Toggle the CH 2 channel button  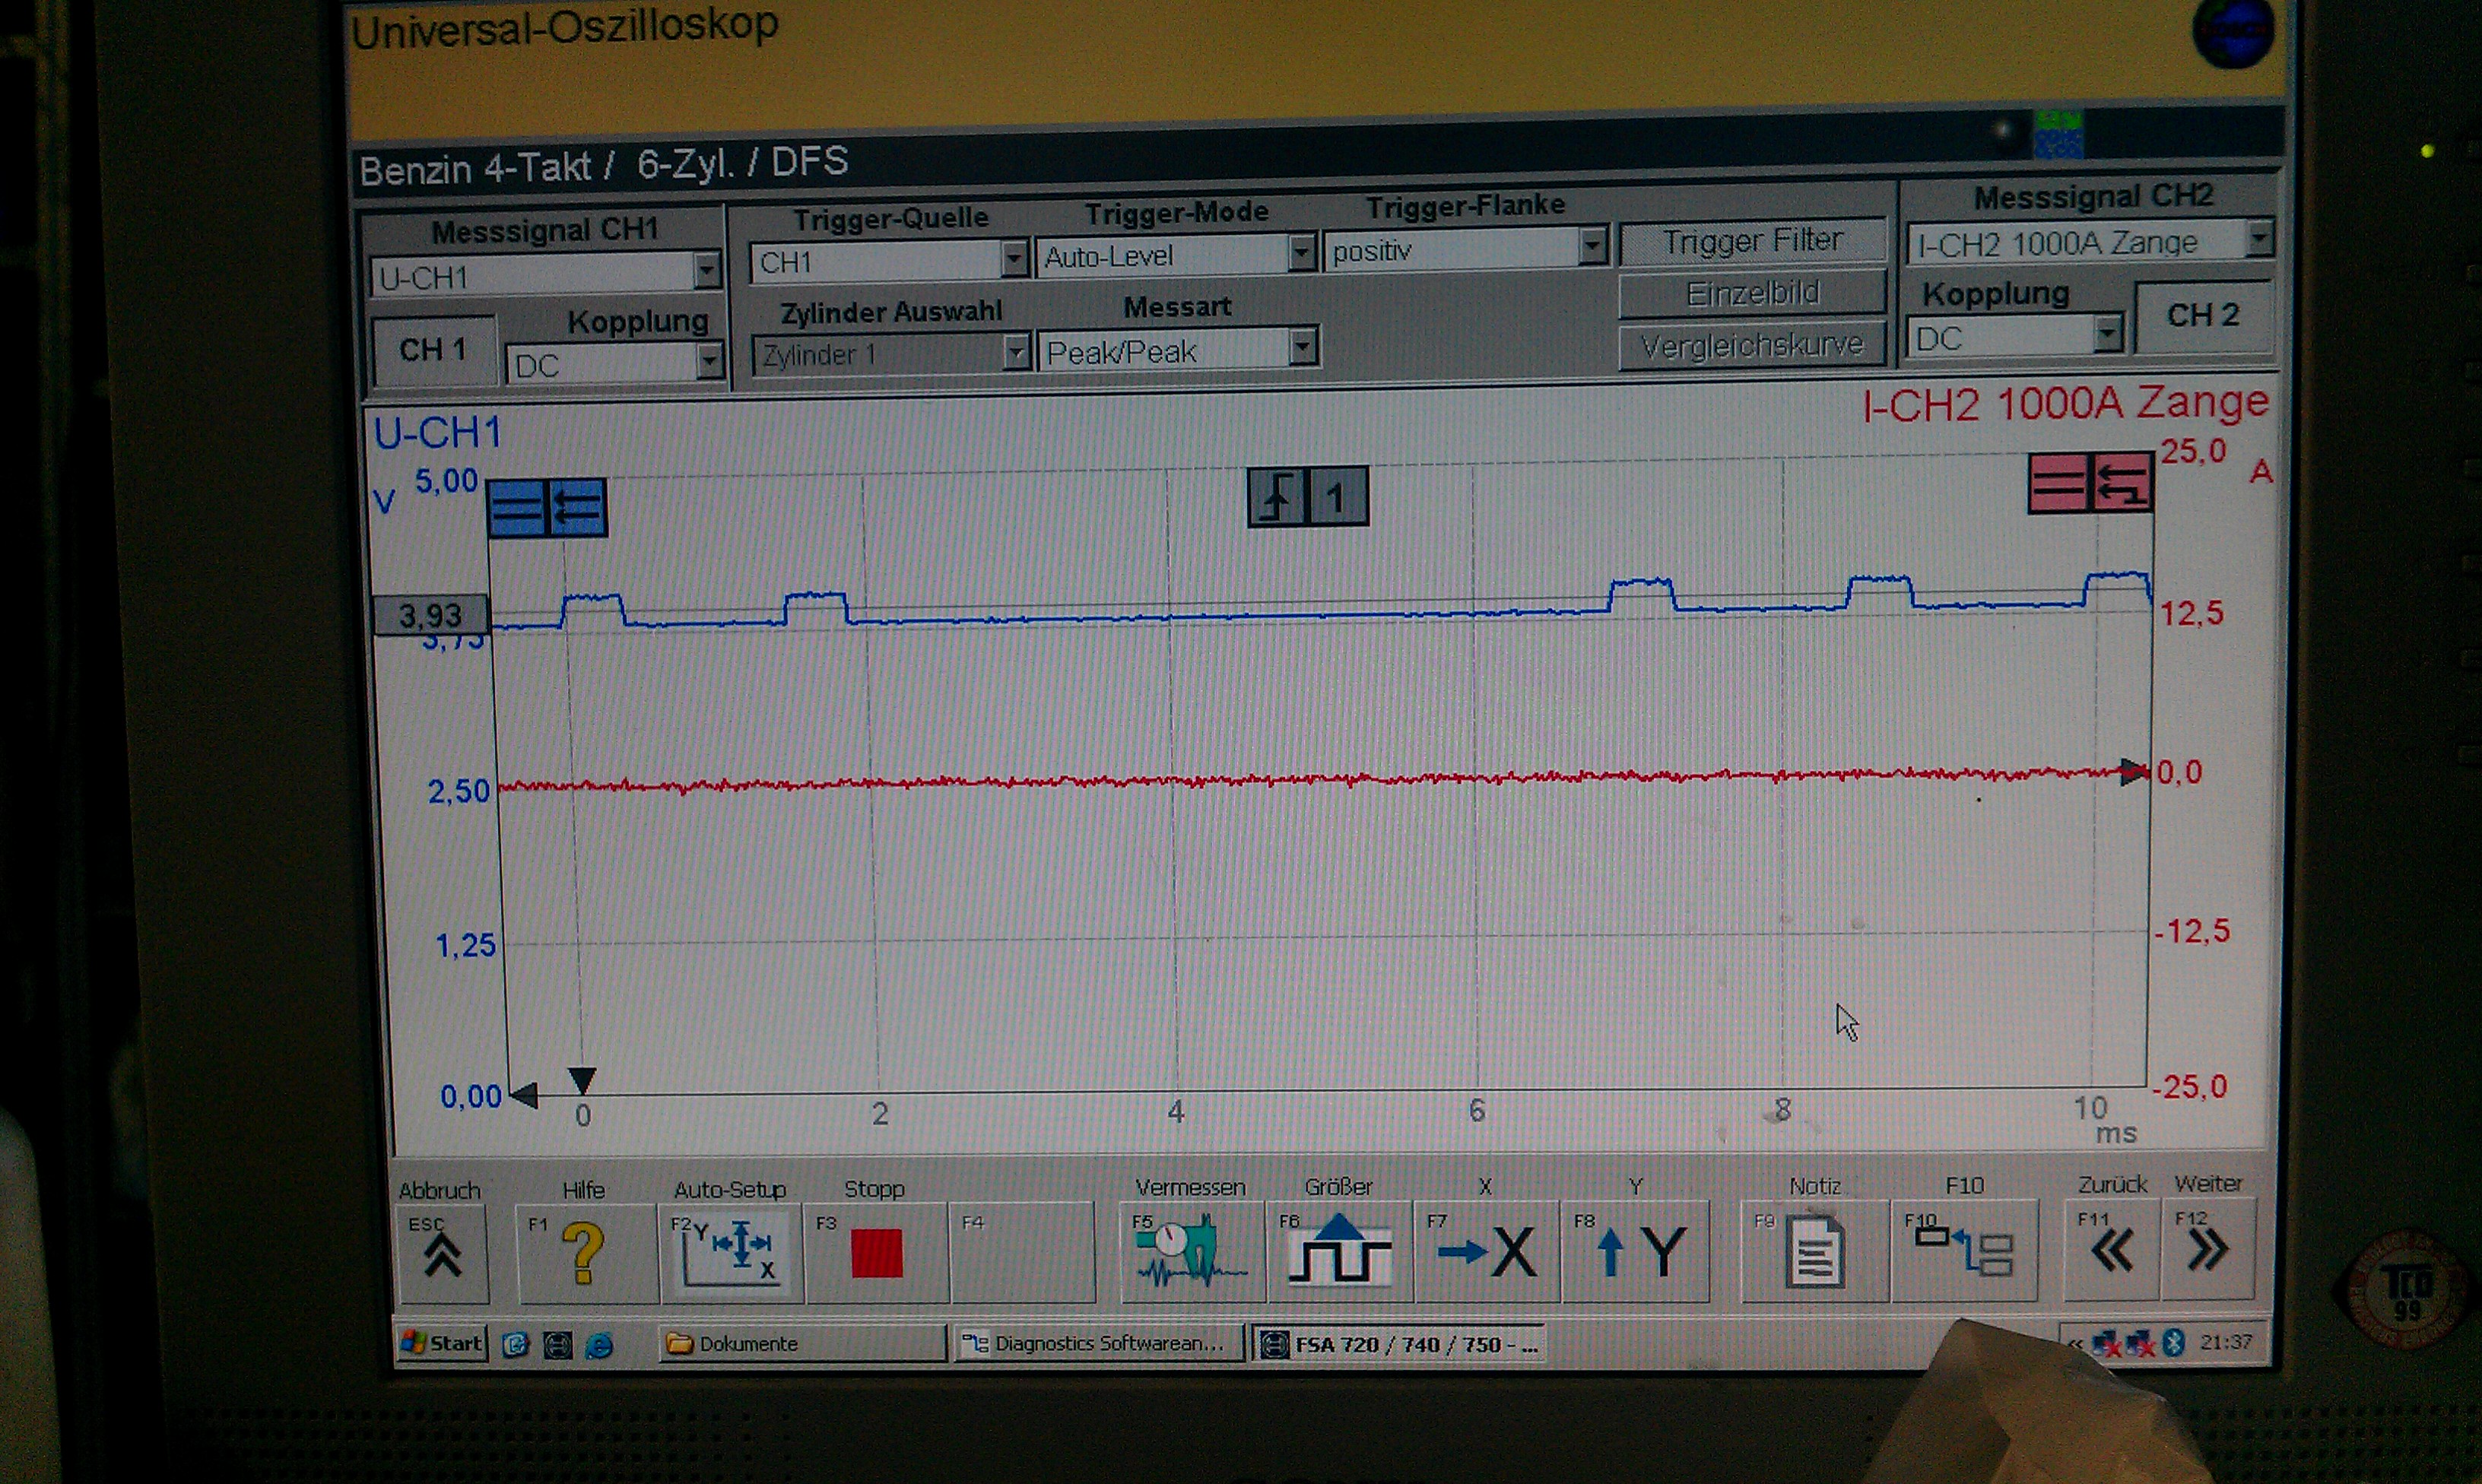coord(2202,316)
